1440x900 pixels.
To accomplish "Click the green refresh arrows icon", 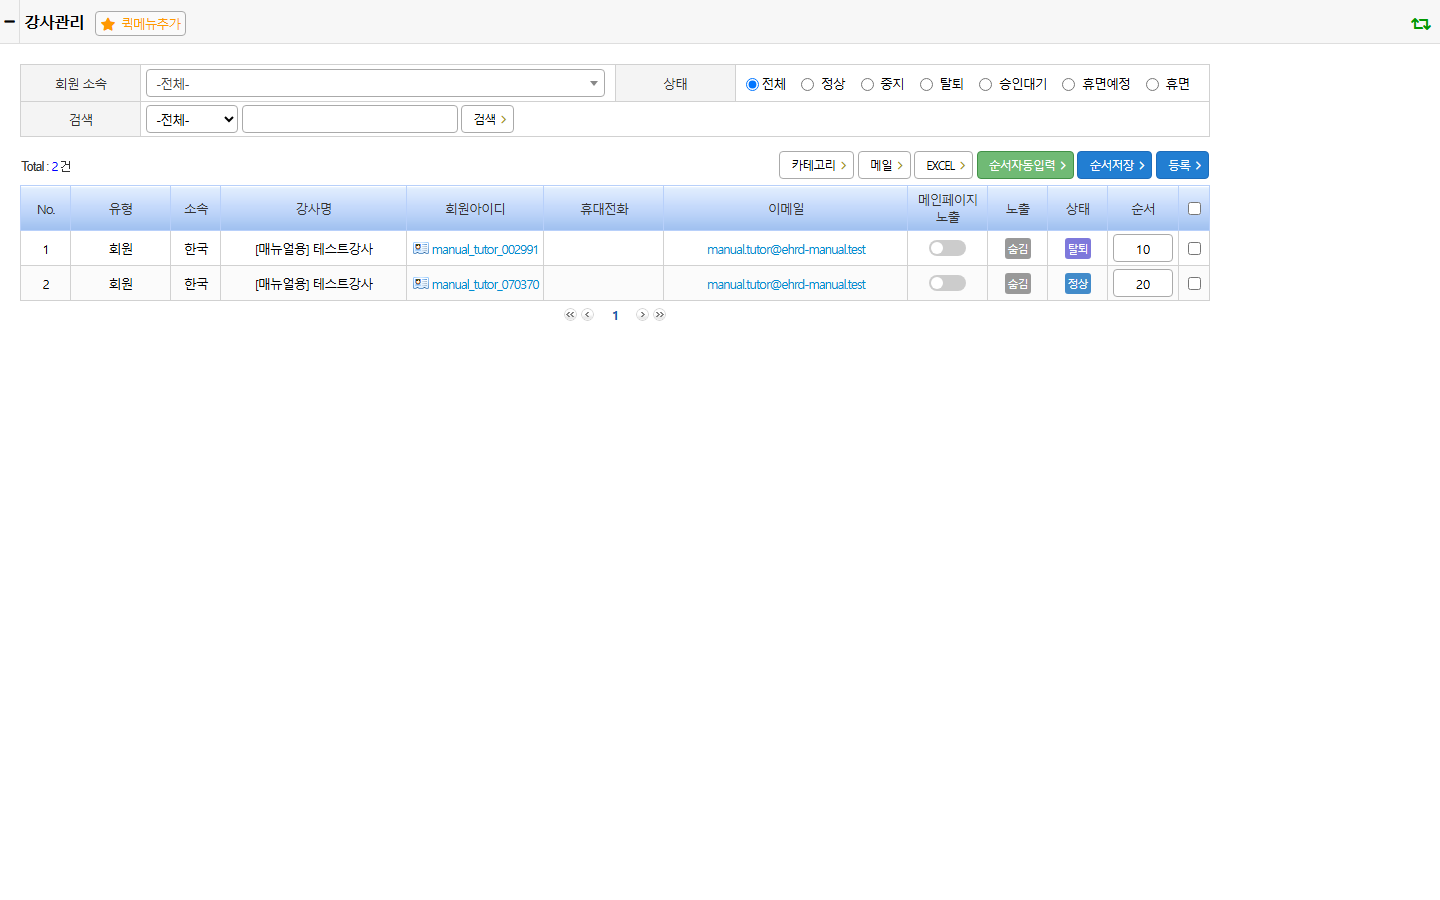I will coord(1420,23).
